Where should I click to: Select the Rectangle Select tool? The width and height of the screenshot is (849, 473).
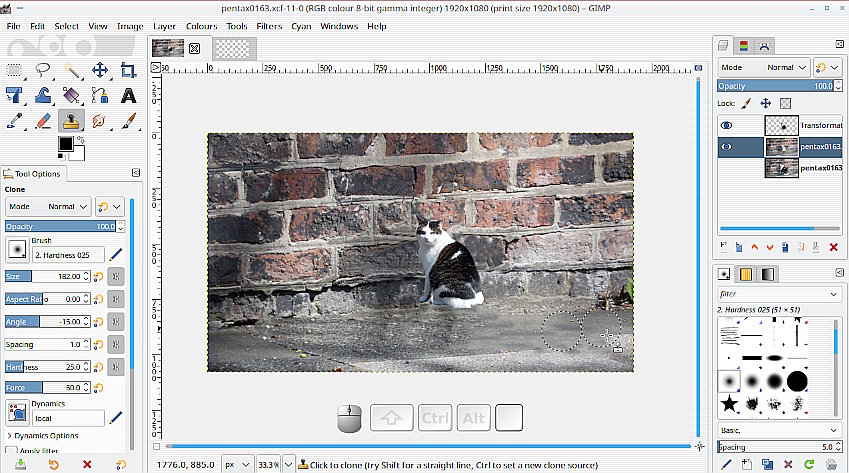[14, 70]
